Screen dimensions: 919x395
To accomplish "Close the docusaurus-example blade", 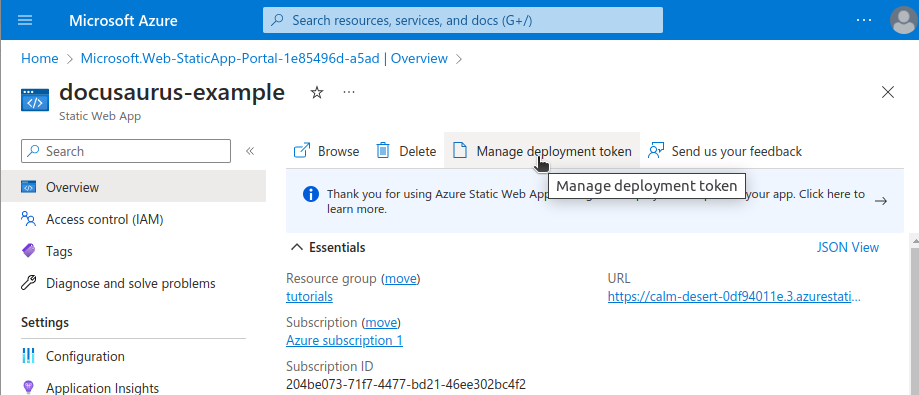I will [888, 92].
